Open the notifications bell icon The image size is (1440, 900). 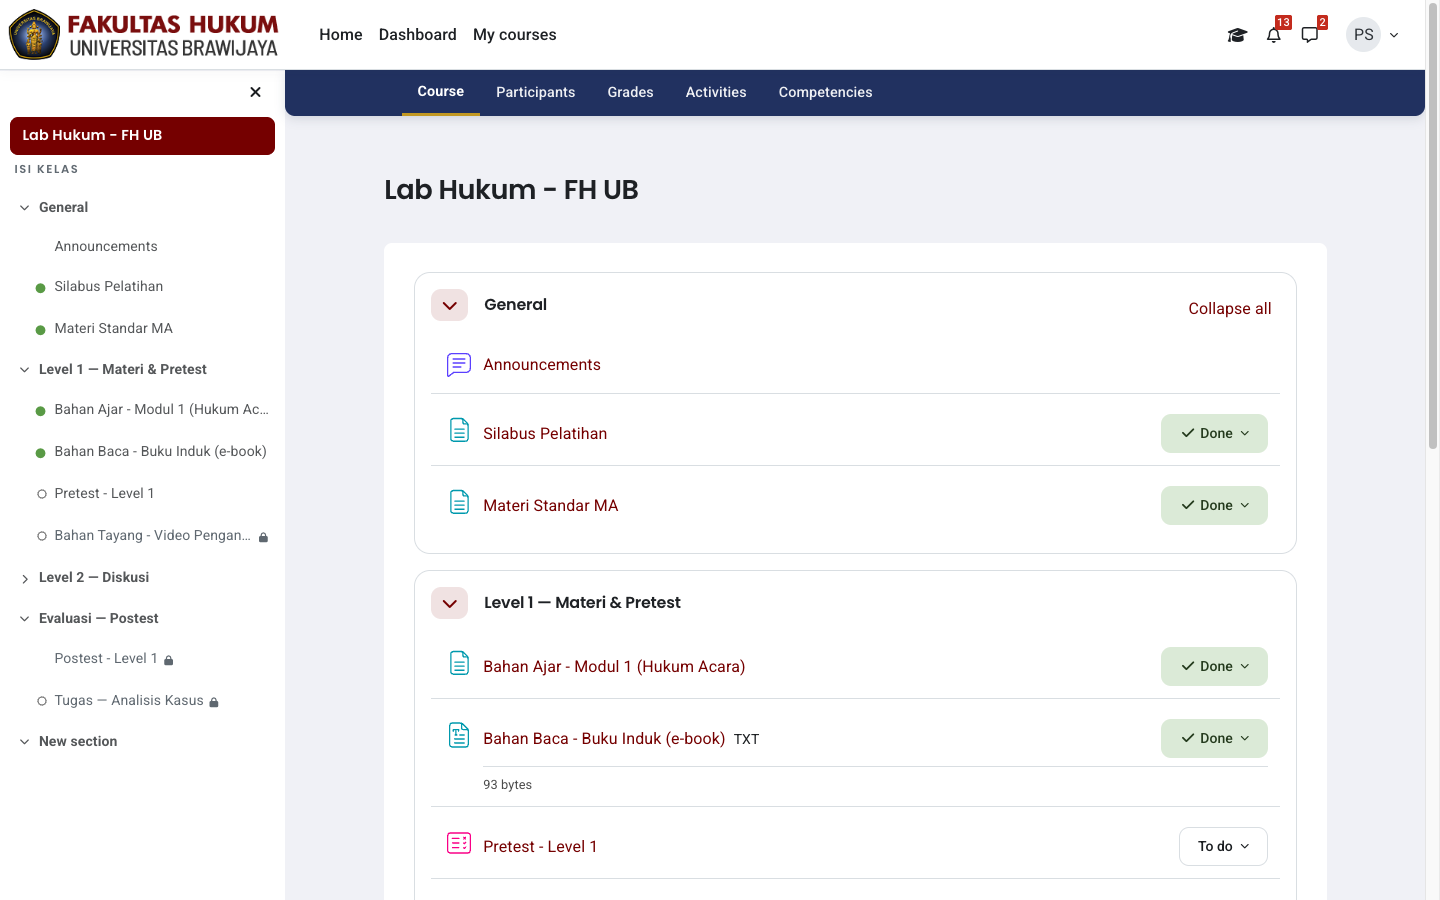(x=1273, y=35)
